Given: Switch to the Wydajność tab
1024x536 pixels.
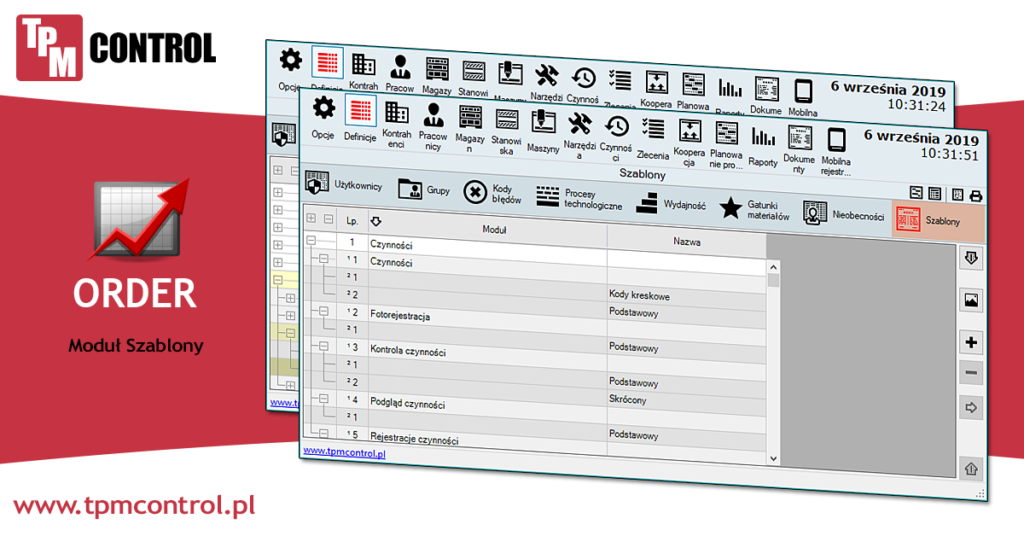Looking at the screenshot, I should pos(671,204).
